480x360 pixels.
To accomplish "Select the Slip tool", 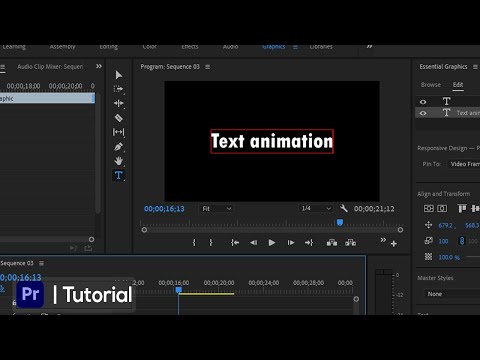I will click(x=119, y=132).
